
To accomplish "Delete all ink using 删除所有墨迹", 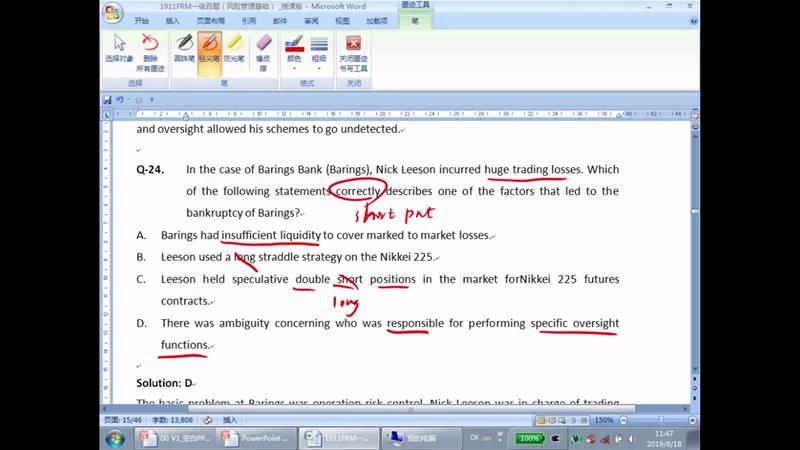I will [150, 51].
